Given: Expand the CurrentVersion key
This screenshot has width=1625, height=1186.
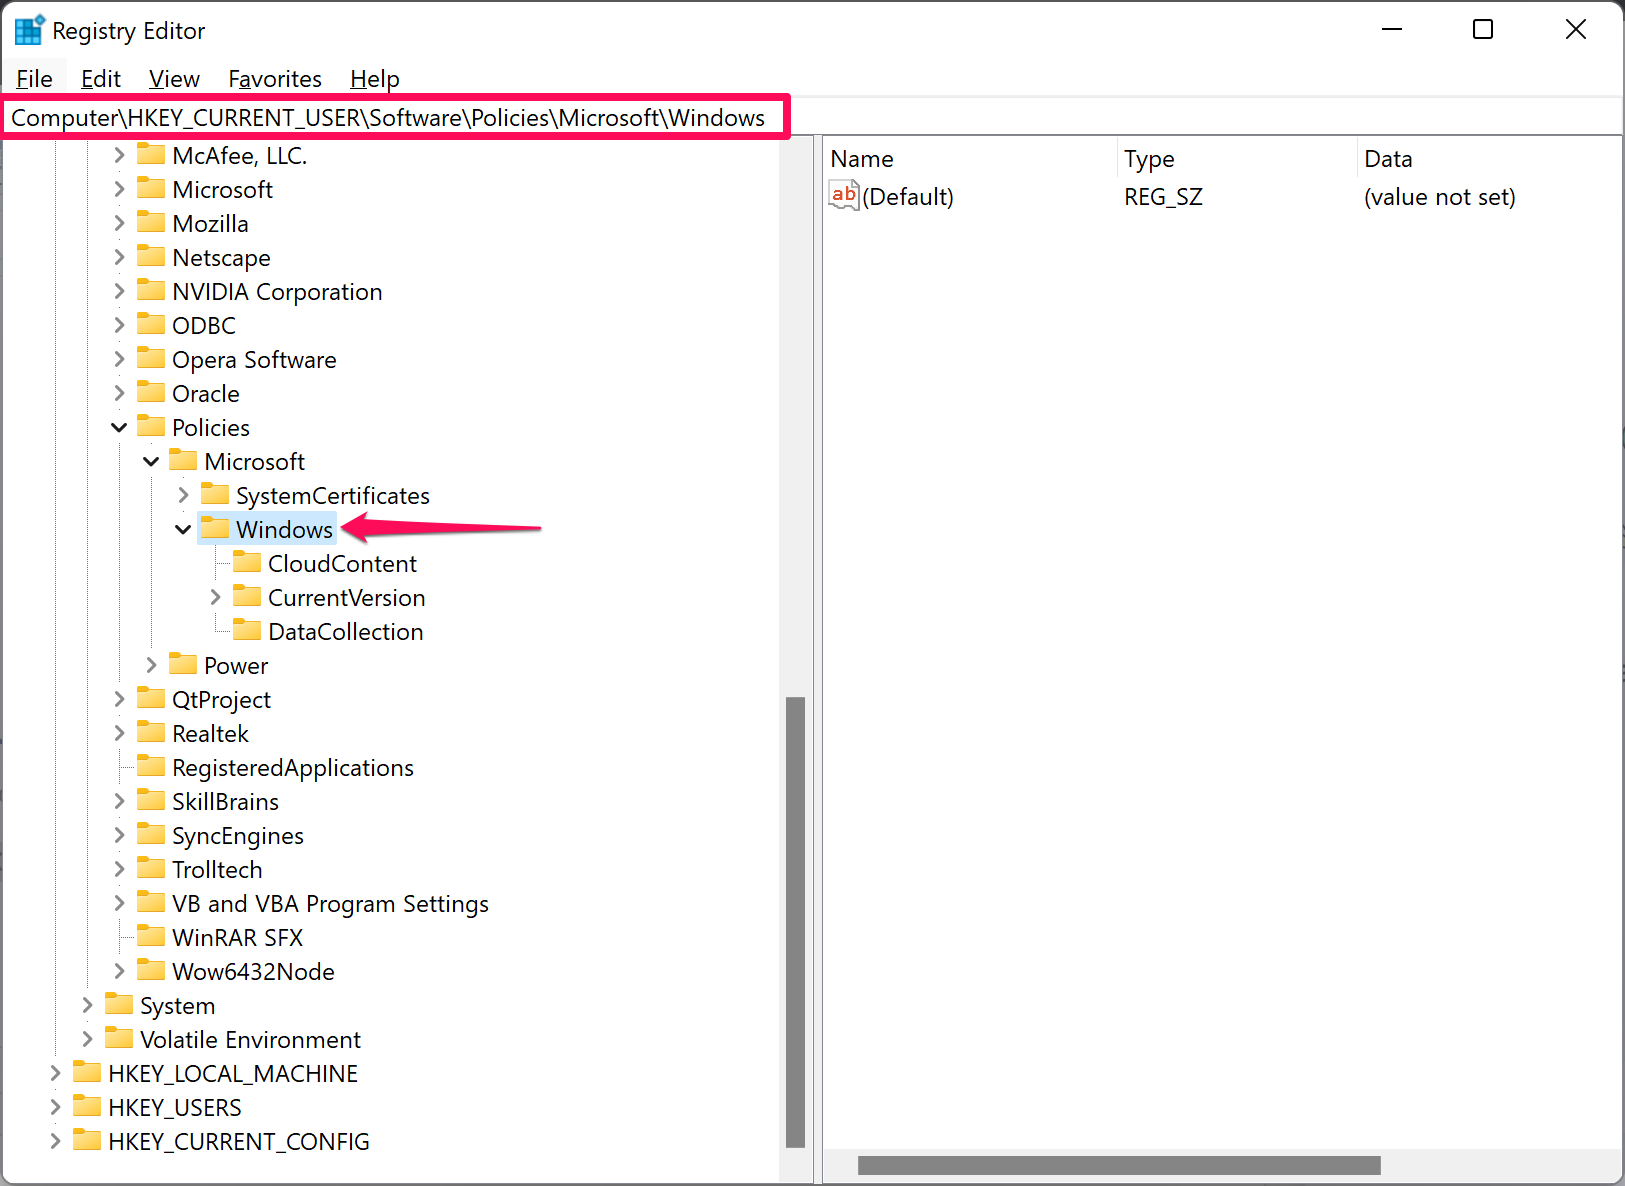Looking at the screenshot, I should point(215,597).
